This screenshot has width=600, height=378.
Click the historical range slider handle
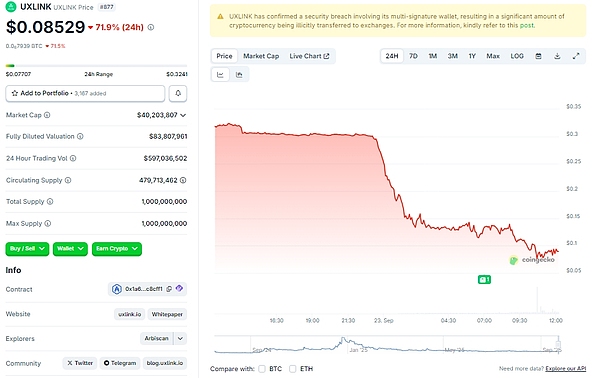(558, 344)
